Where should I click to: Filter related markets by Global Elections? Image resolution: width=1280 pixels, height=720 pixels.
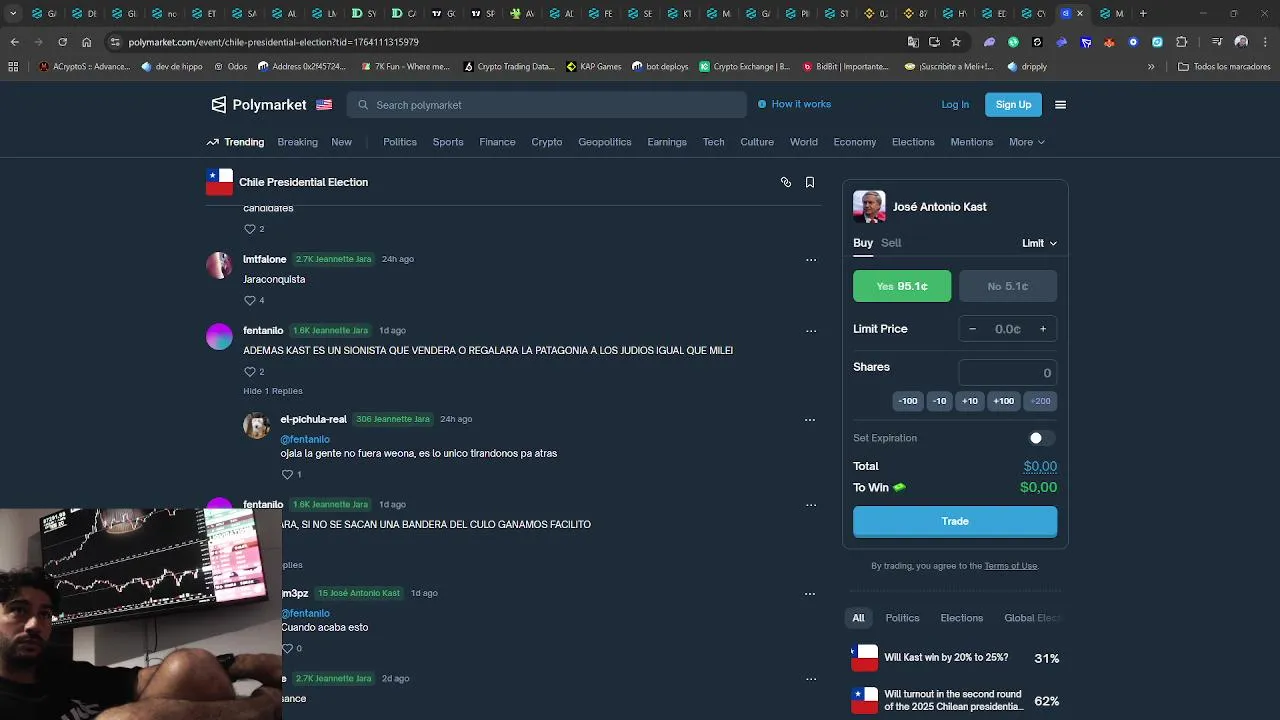pyautogui.click(x=1031, y=618)
